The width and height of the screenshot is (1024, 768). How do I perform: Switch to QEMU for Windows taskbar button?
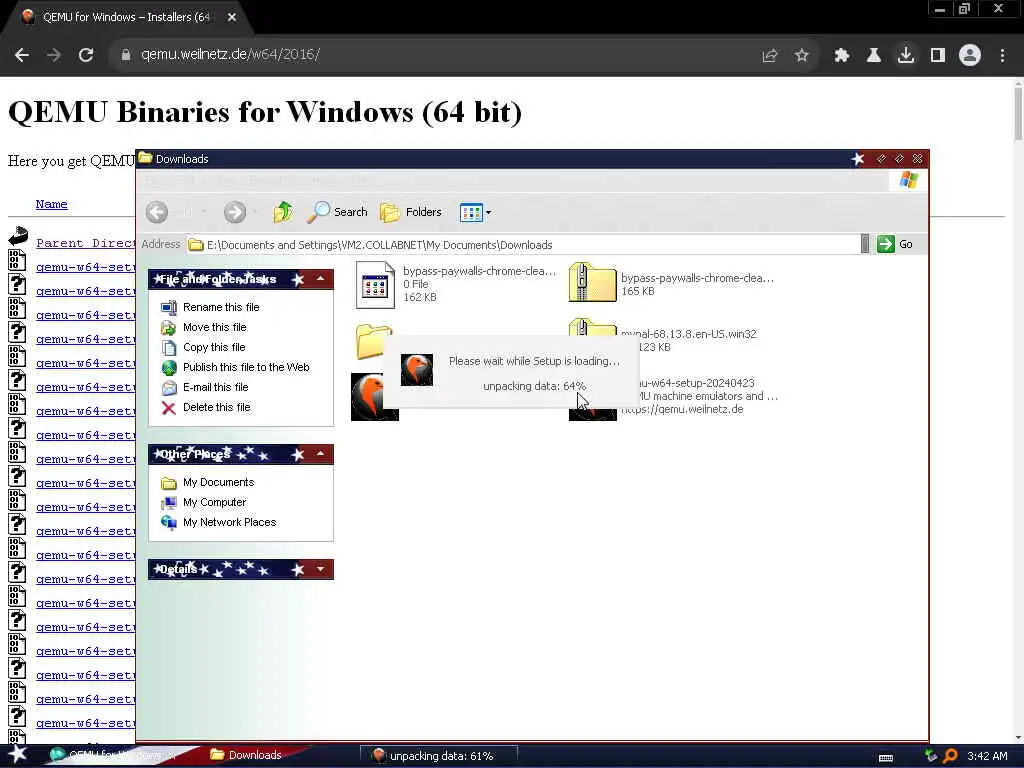pyautogui.click(x=112, y=755)
